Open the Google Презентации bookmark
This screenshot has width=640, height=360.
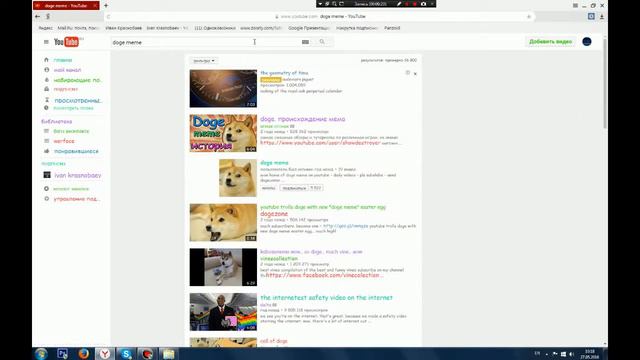tap(309, 28)
